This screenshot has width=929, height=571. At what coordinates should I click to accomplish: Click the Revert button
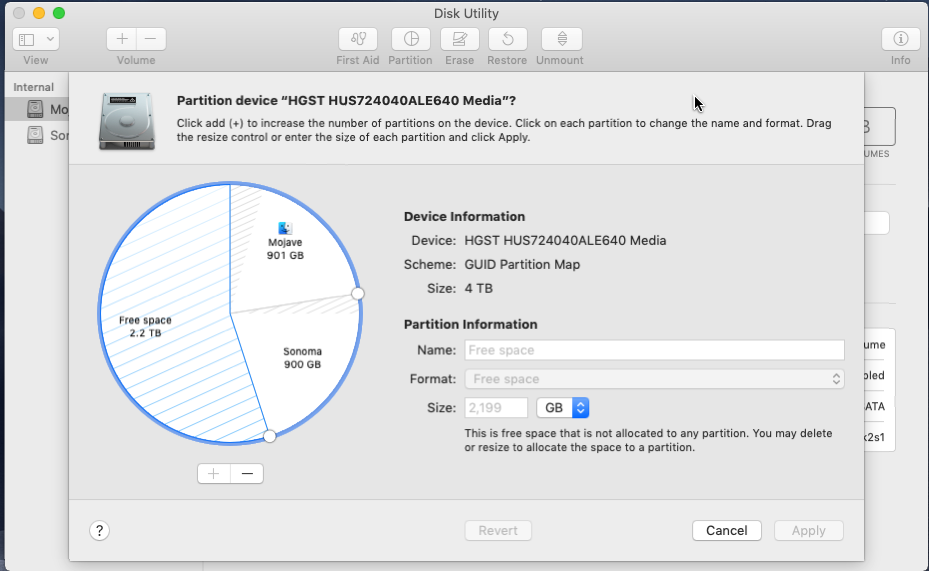(x=498, y=531)
